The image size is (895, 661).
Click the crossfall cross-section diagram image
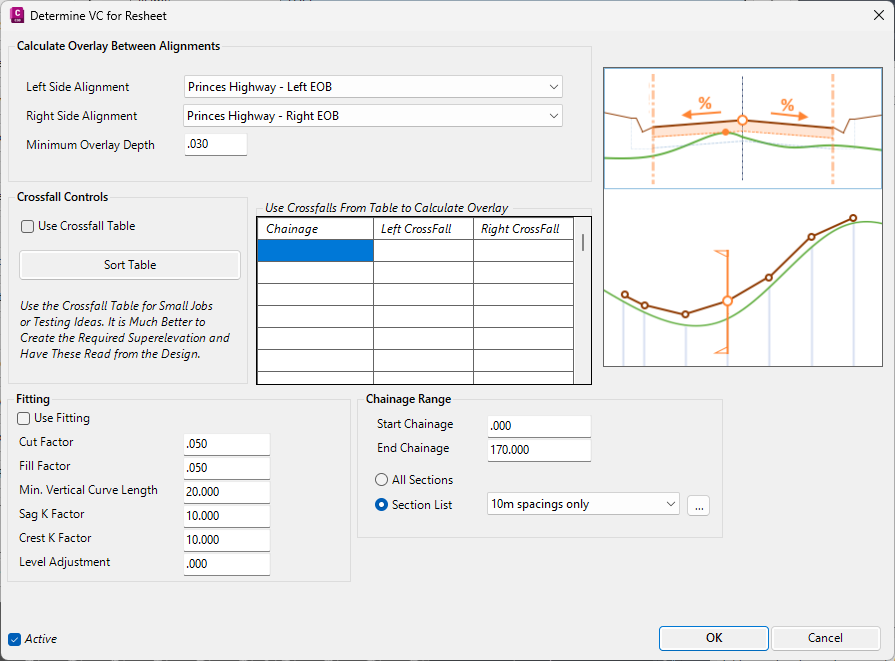[x=743, y=128]
